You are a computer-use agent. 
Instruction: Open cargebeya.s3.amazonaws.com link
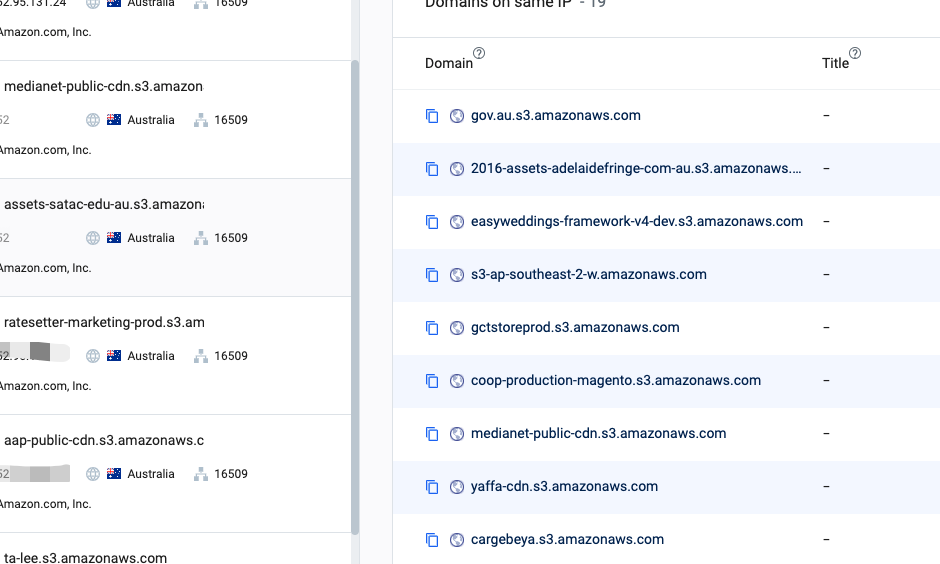point(567,539)
